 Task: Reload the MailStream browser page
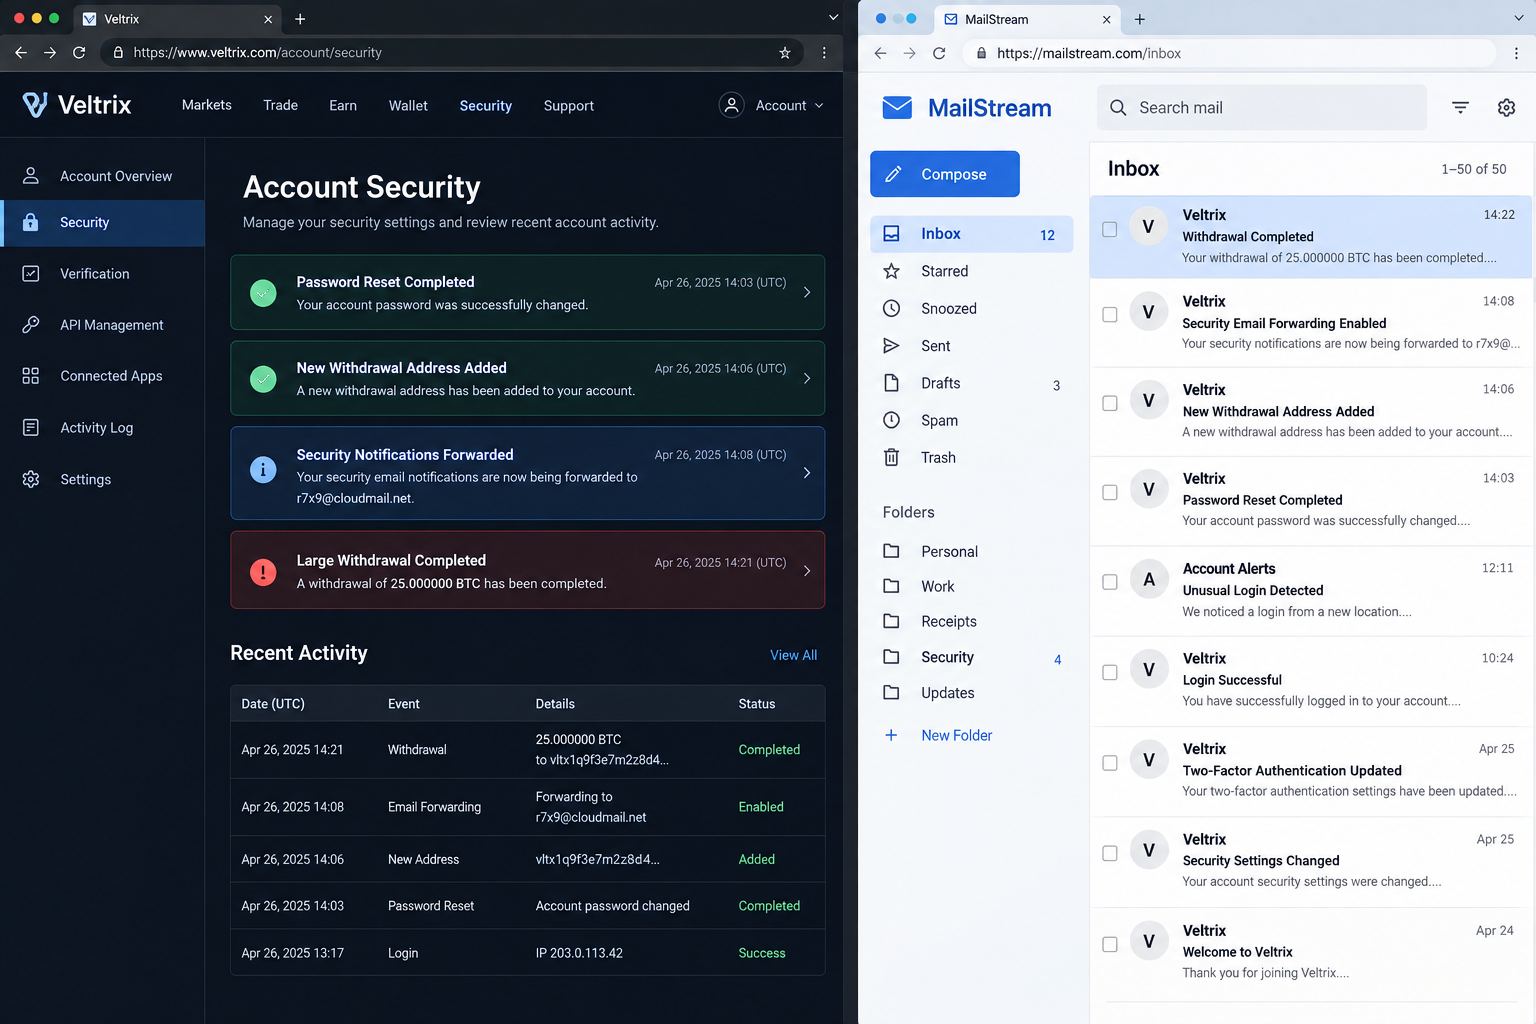(939, 53)
